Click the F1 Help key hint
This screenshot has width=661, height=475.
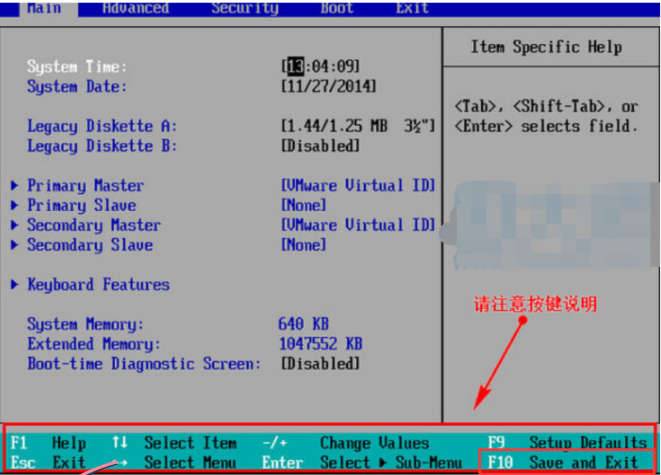pyautogui.click(x=48, y=443)
